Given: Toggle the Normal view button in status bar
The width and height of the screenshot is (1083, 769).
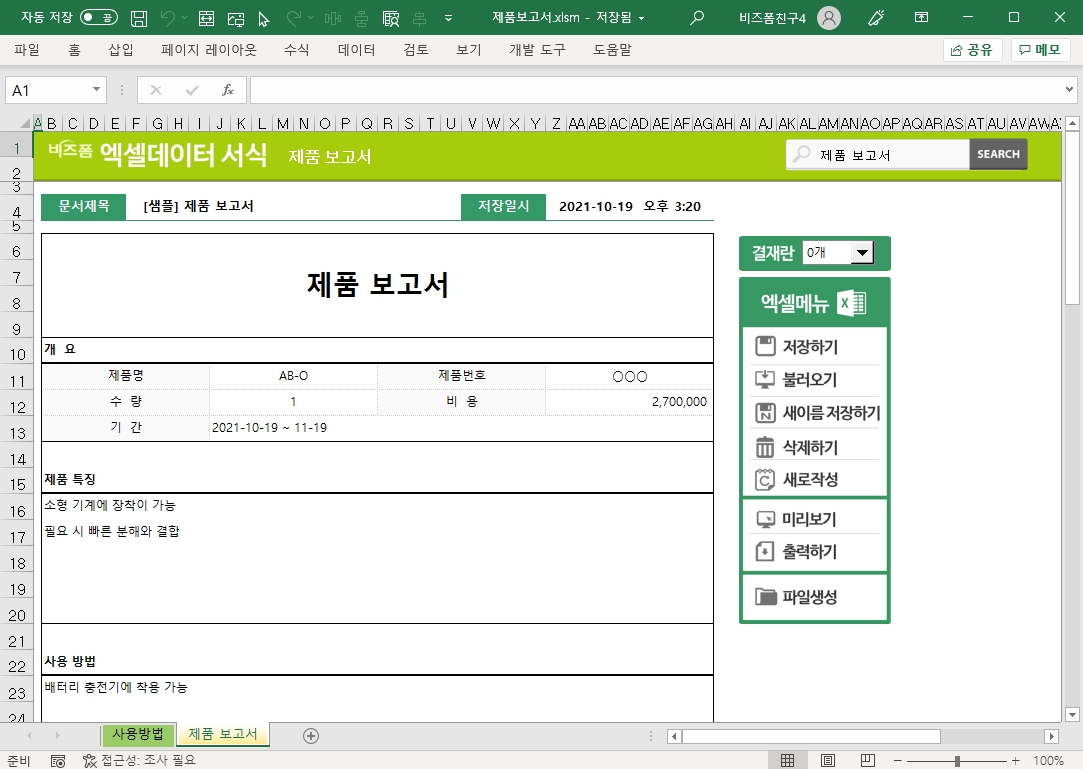Looking at the screenshot, I should click(788, 761).
